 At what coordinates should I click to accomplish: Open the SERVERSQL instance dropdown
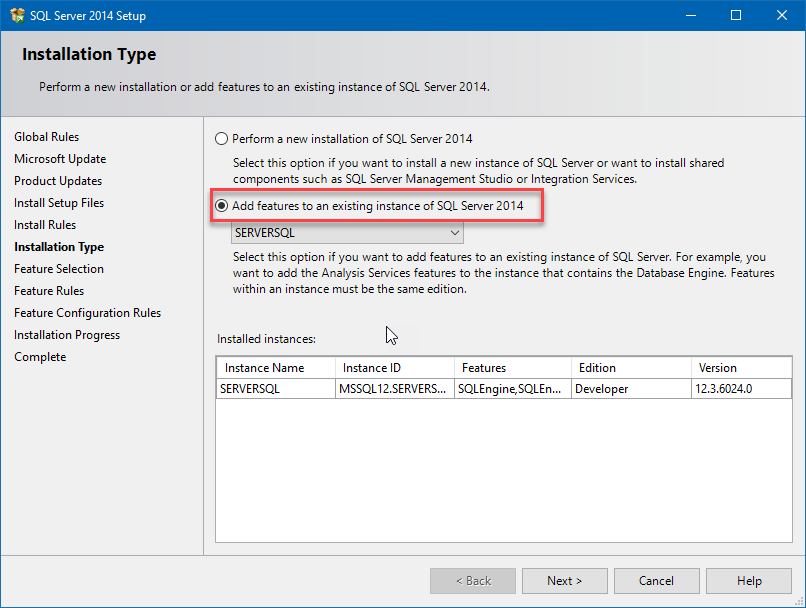[x=455, y=231]
